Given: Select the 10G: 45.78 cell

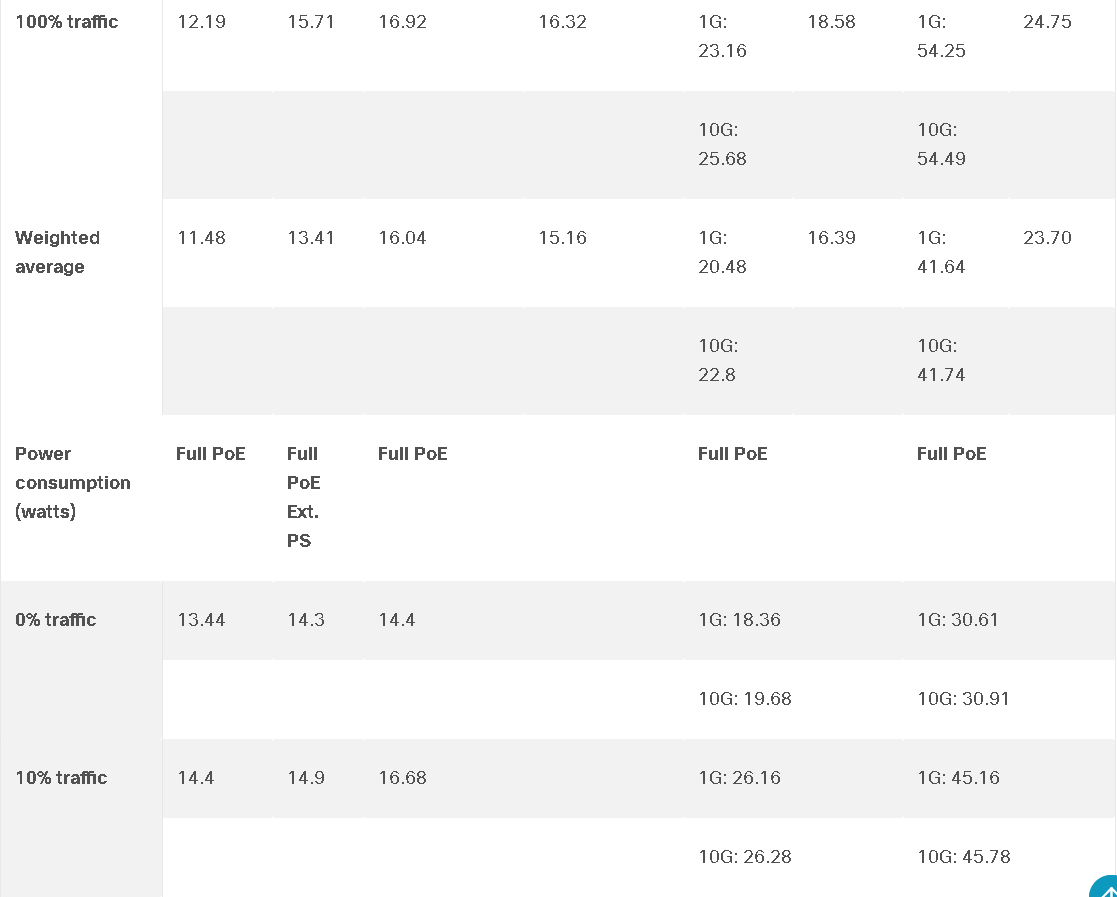Looking at the screenshot, I should [x=964, y=856].
